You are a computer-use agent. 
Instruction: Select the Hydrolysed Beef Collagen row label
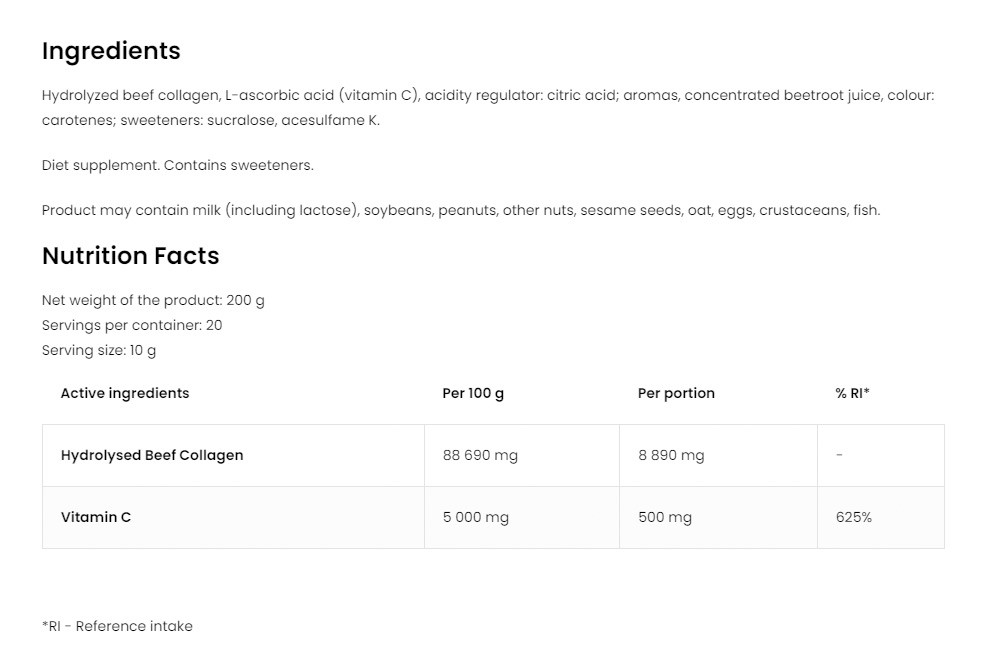(x=152, y=455)
